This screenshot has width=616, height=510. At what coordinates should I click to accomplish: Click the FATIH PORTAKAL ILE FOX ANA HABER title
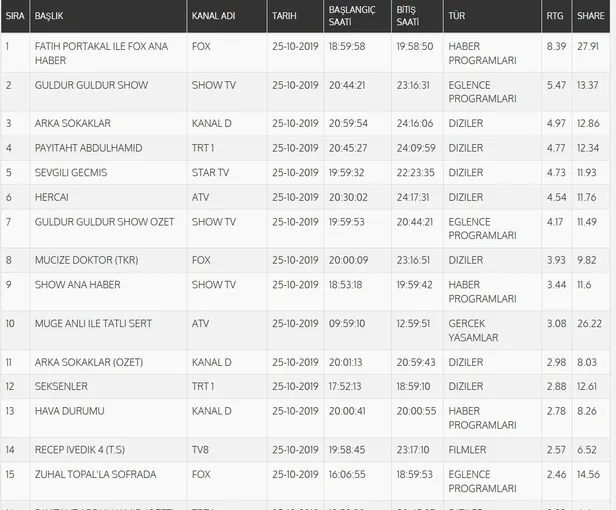[101, 53]
